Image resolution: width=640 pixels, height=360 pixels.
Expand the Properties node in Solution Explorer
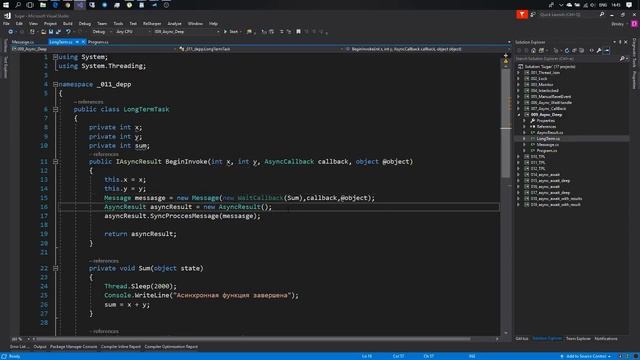pyautogui.click(x=524, y=121)
